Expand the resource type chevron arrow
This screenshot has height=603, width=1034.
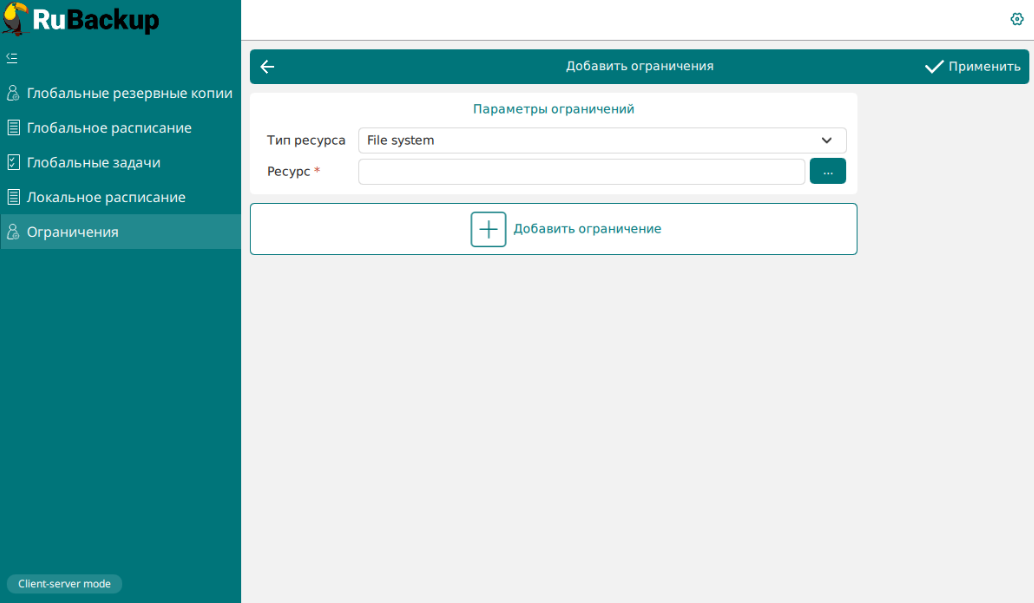tap(827, 141)
